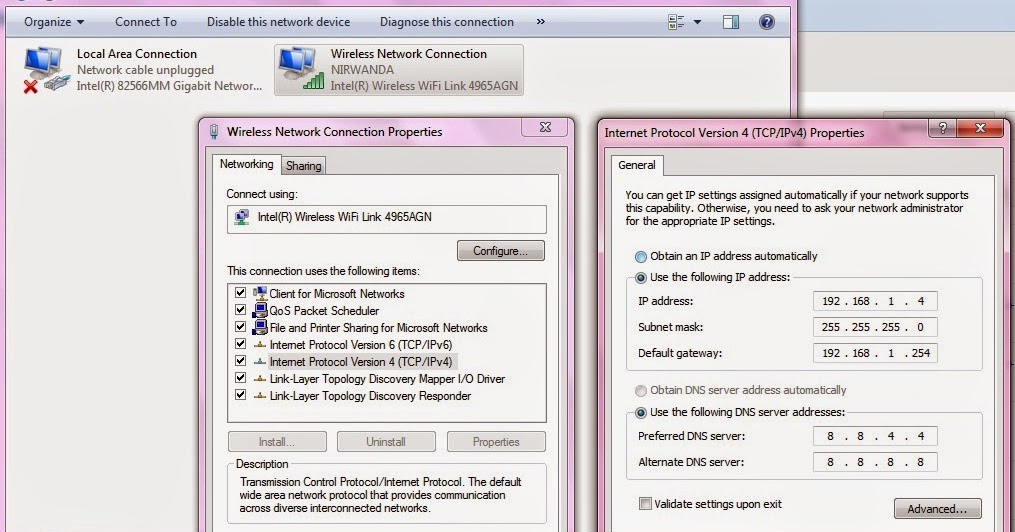Click the Configure button
The image size is (1015, 532).
pos(500,251)
